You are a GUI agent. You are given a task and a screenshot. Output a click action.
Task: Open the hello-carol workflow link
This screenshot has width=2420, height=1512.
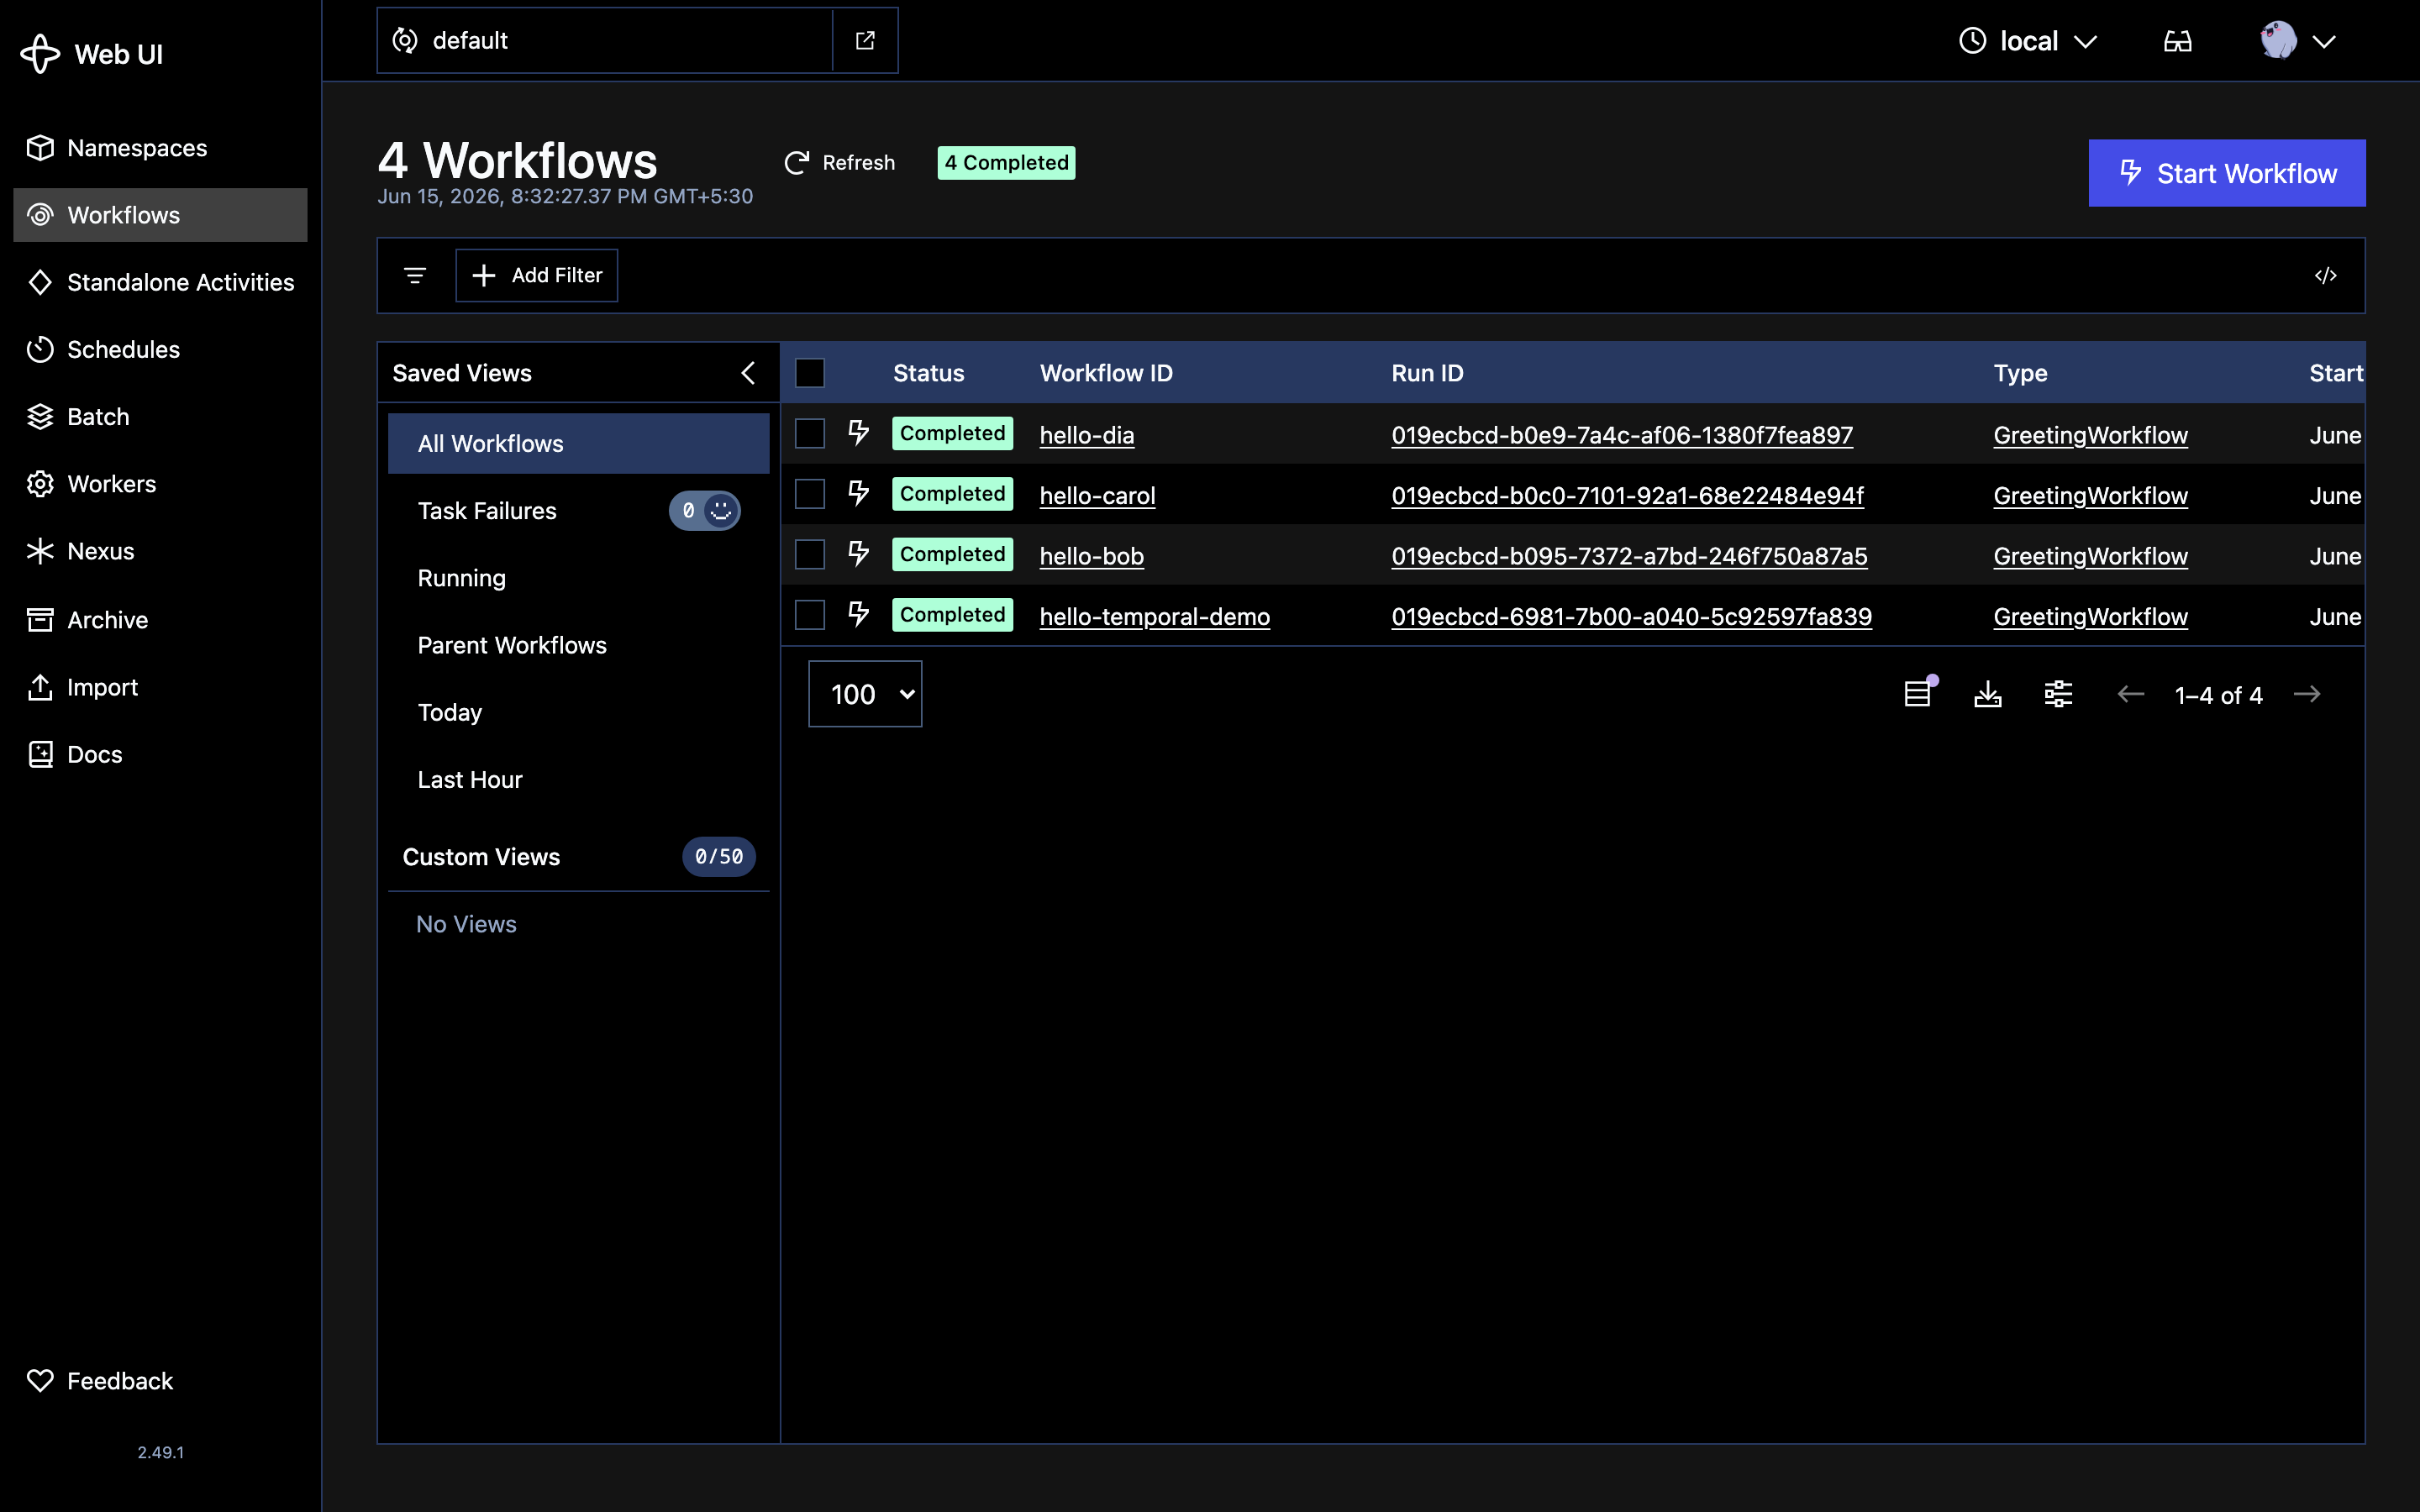[x=1097, y=496]
